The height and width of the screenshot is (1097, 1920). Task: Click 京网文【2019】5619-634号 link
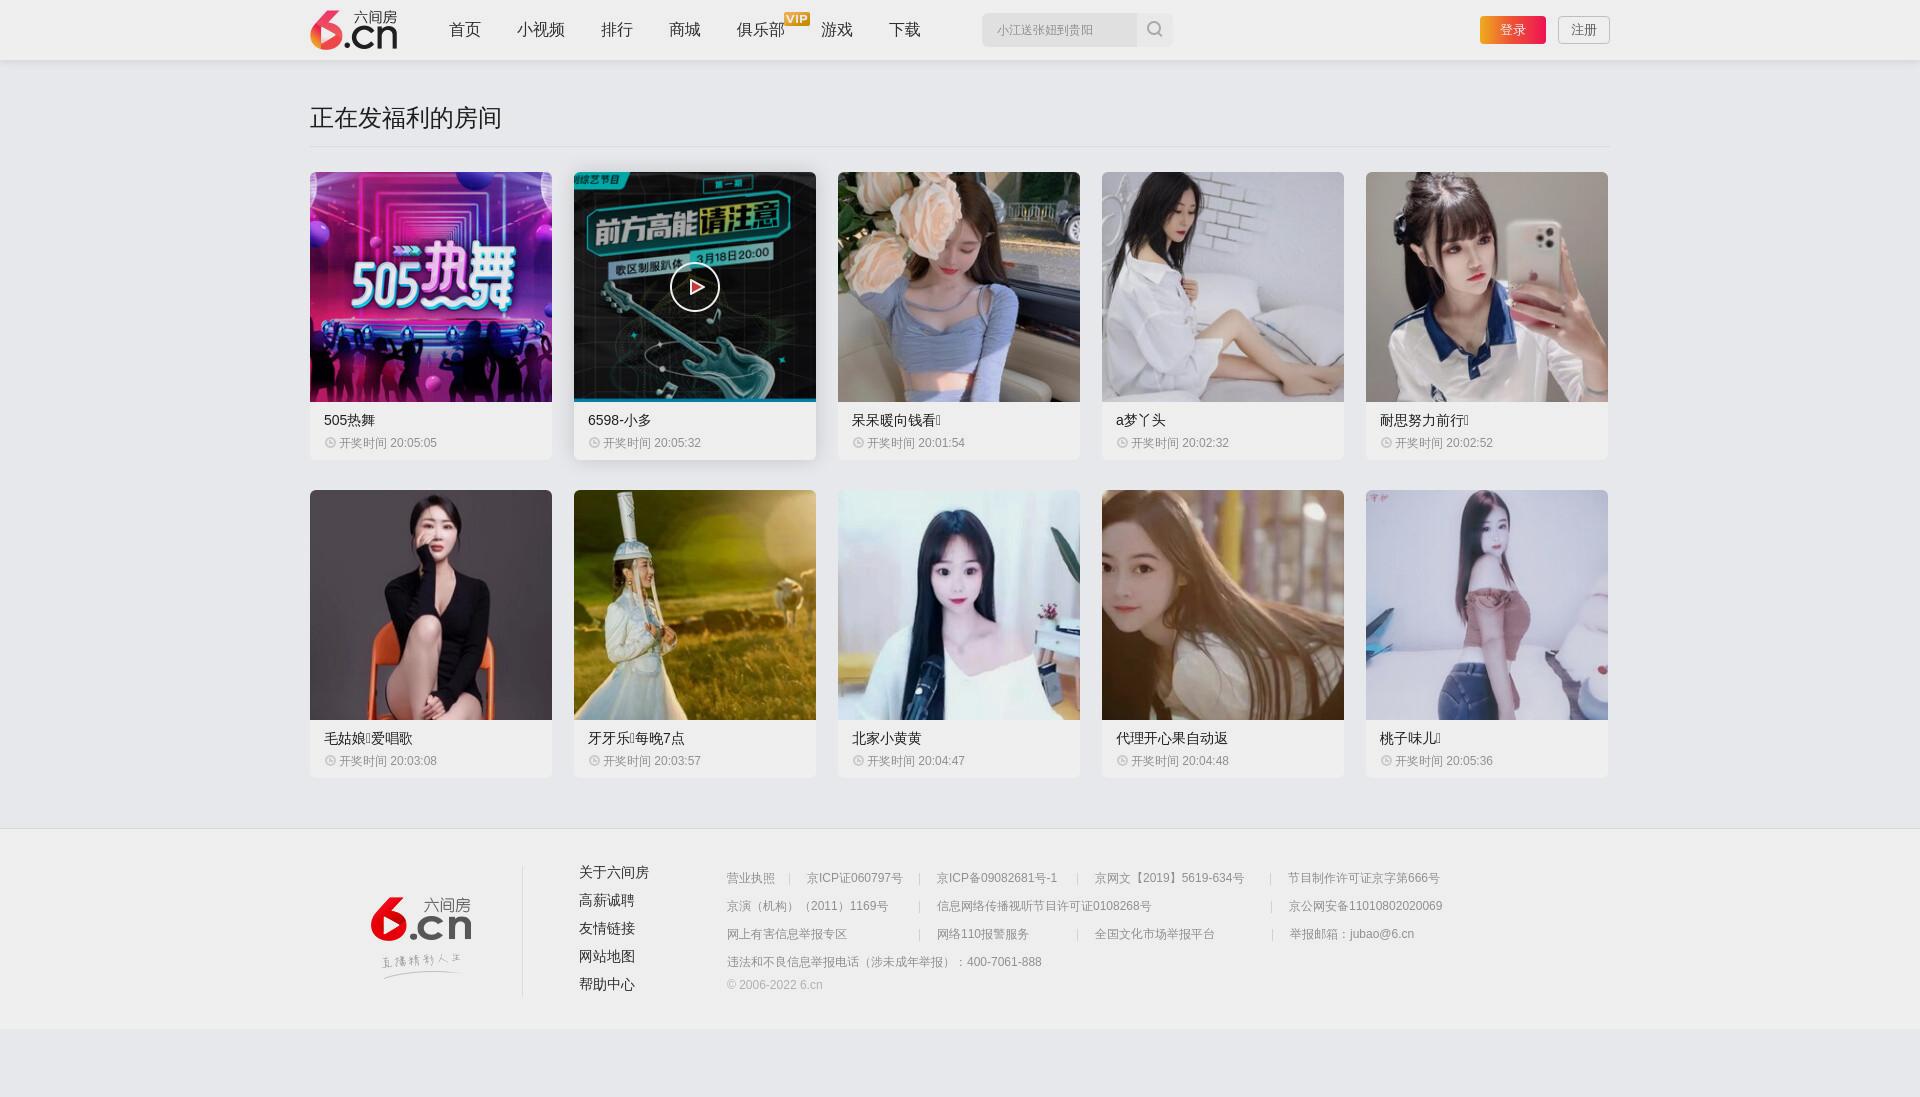(1170, 879)
